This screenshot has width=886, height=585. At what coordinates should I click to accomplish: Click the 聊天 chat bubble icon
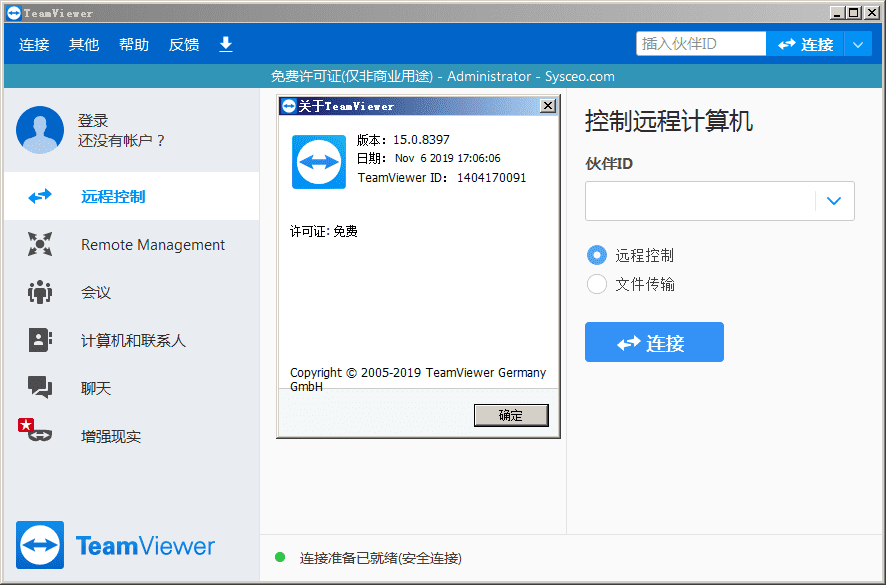click(x=40, y=388)
